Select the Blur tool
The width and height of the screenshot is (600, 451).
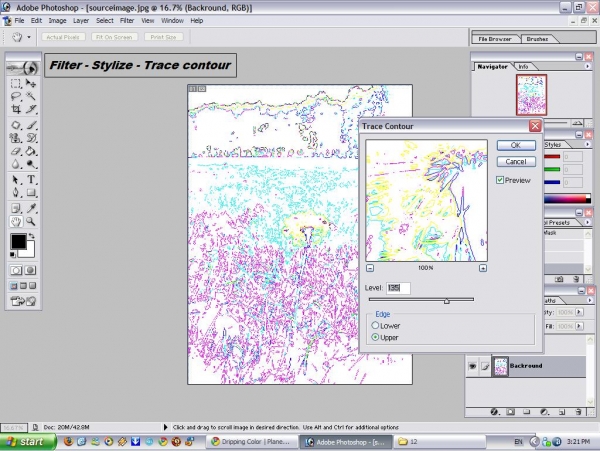click(x=16, y=164)
